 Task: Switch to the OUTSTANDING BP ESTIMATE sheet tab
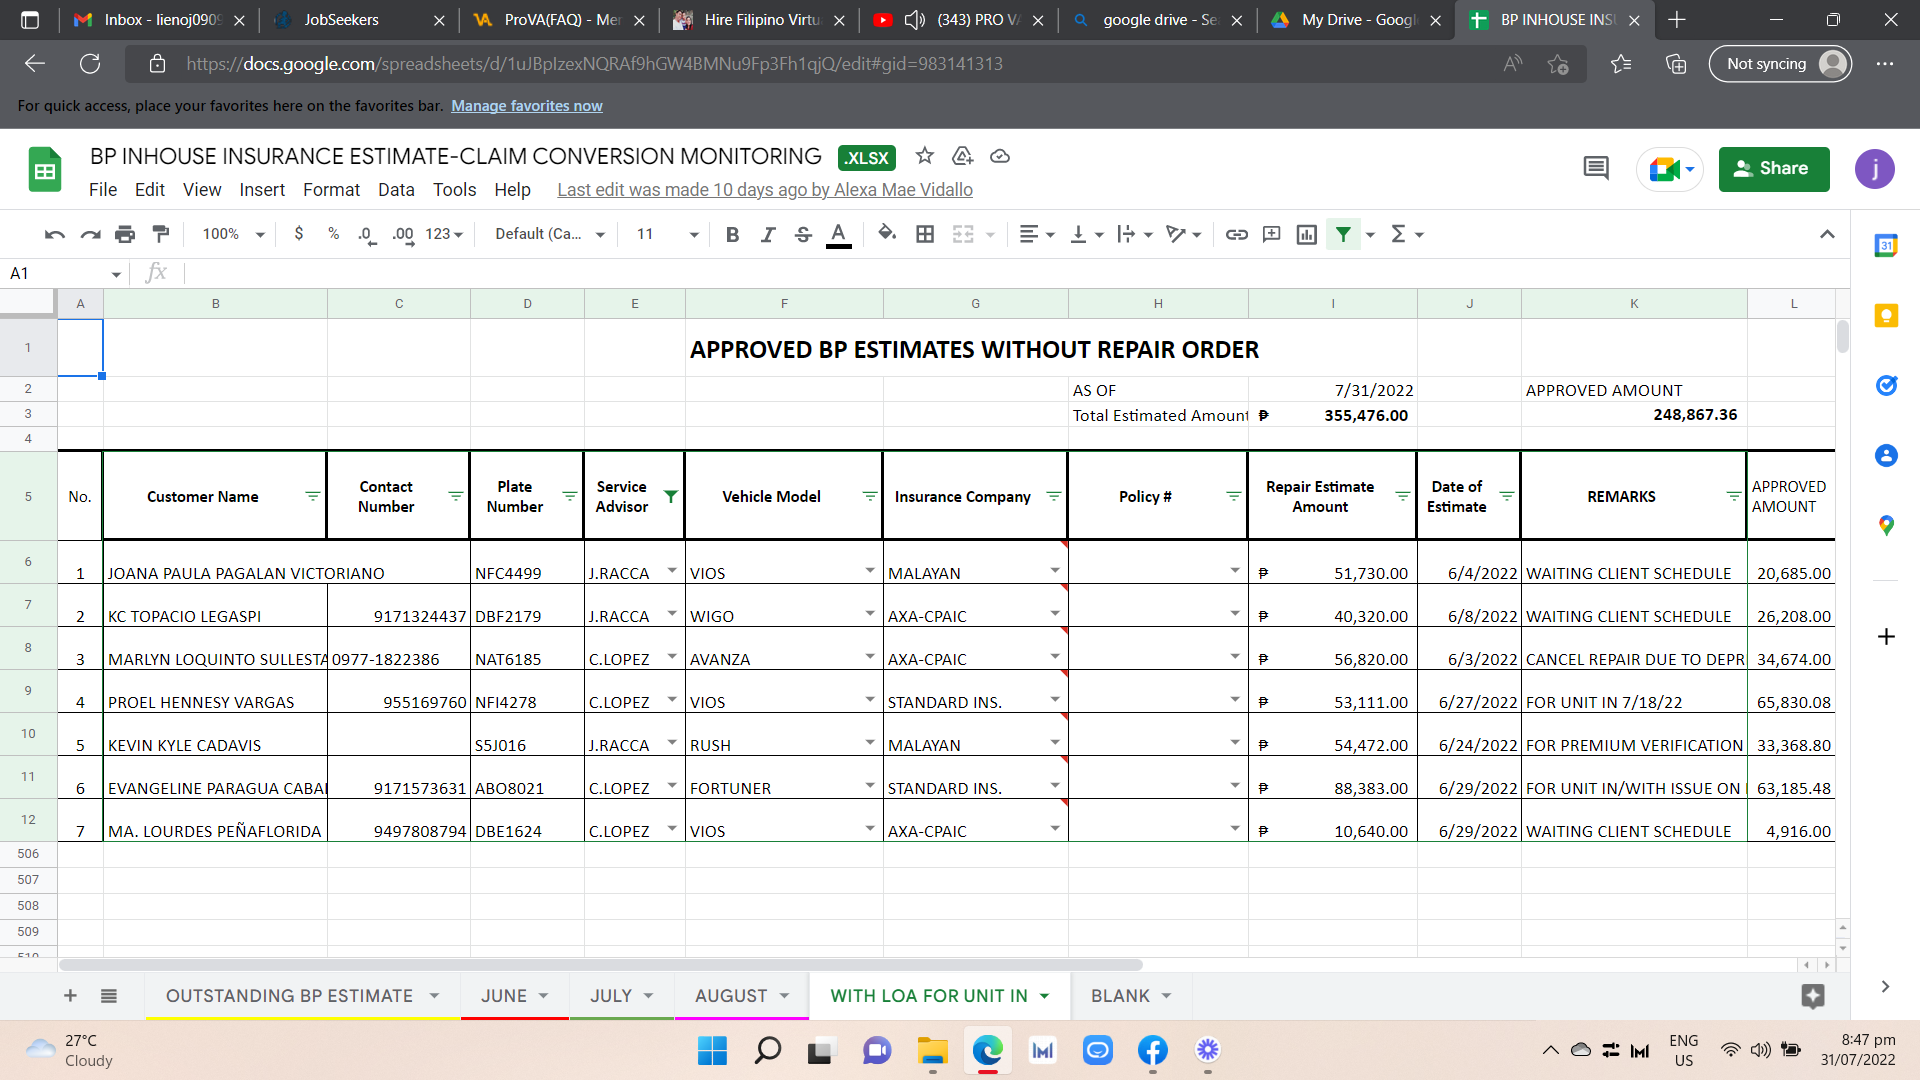coord(289,996)
